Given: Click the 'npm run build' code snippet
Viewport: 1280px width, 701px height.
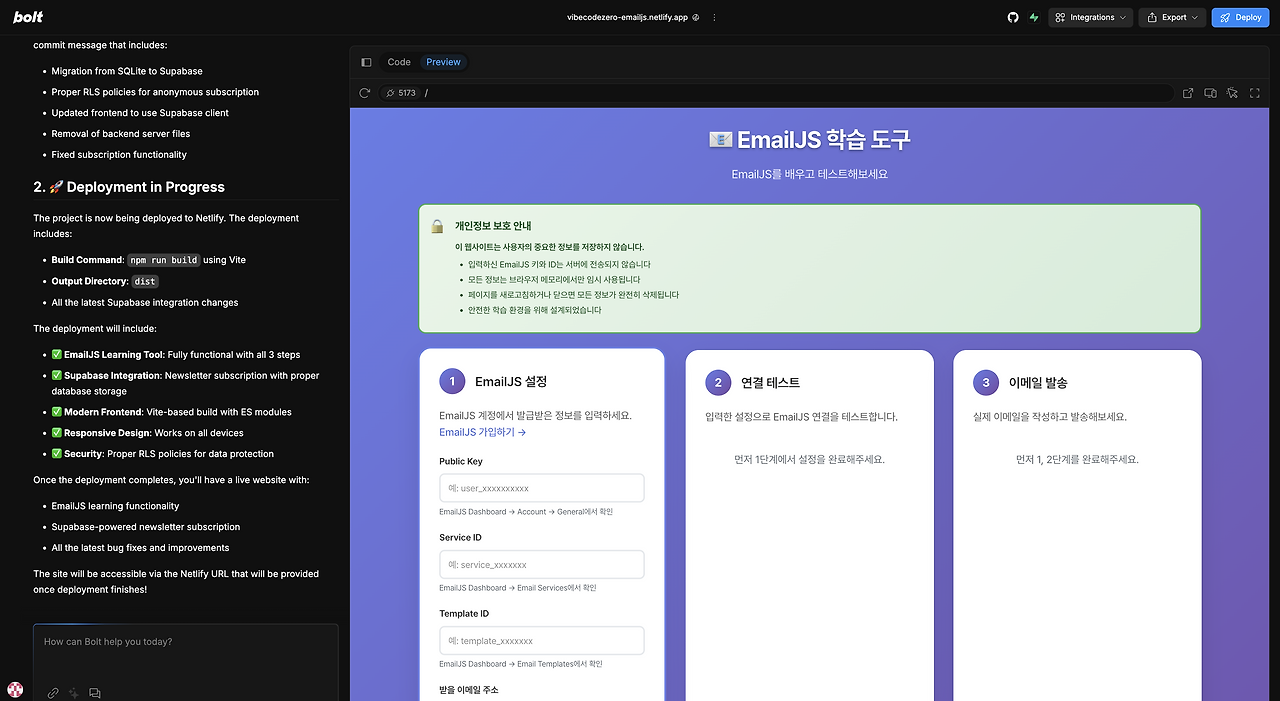Looking at the screenshot, I should click(164, 260).
